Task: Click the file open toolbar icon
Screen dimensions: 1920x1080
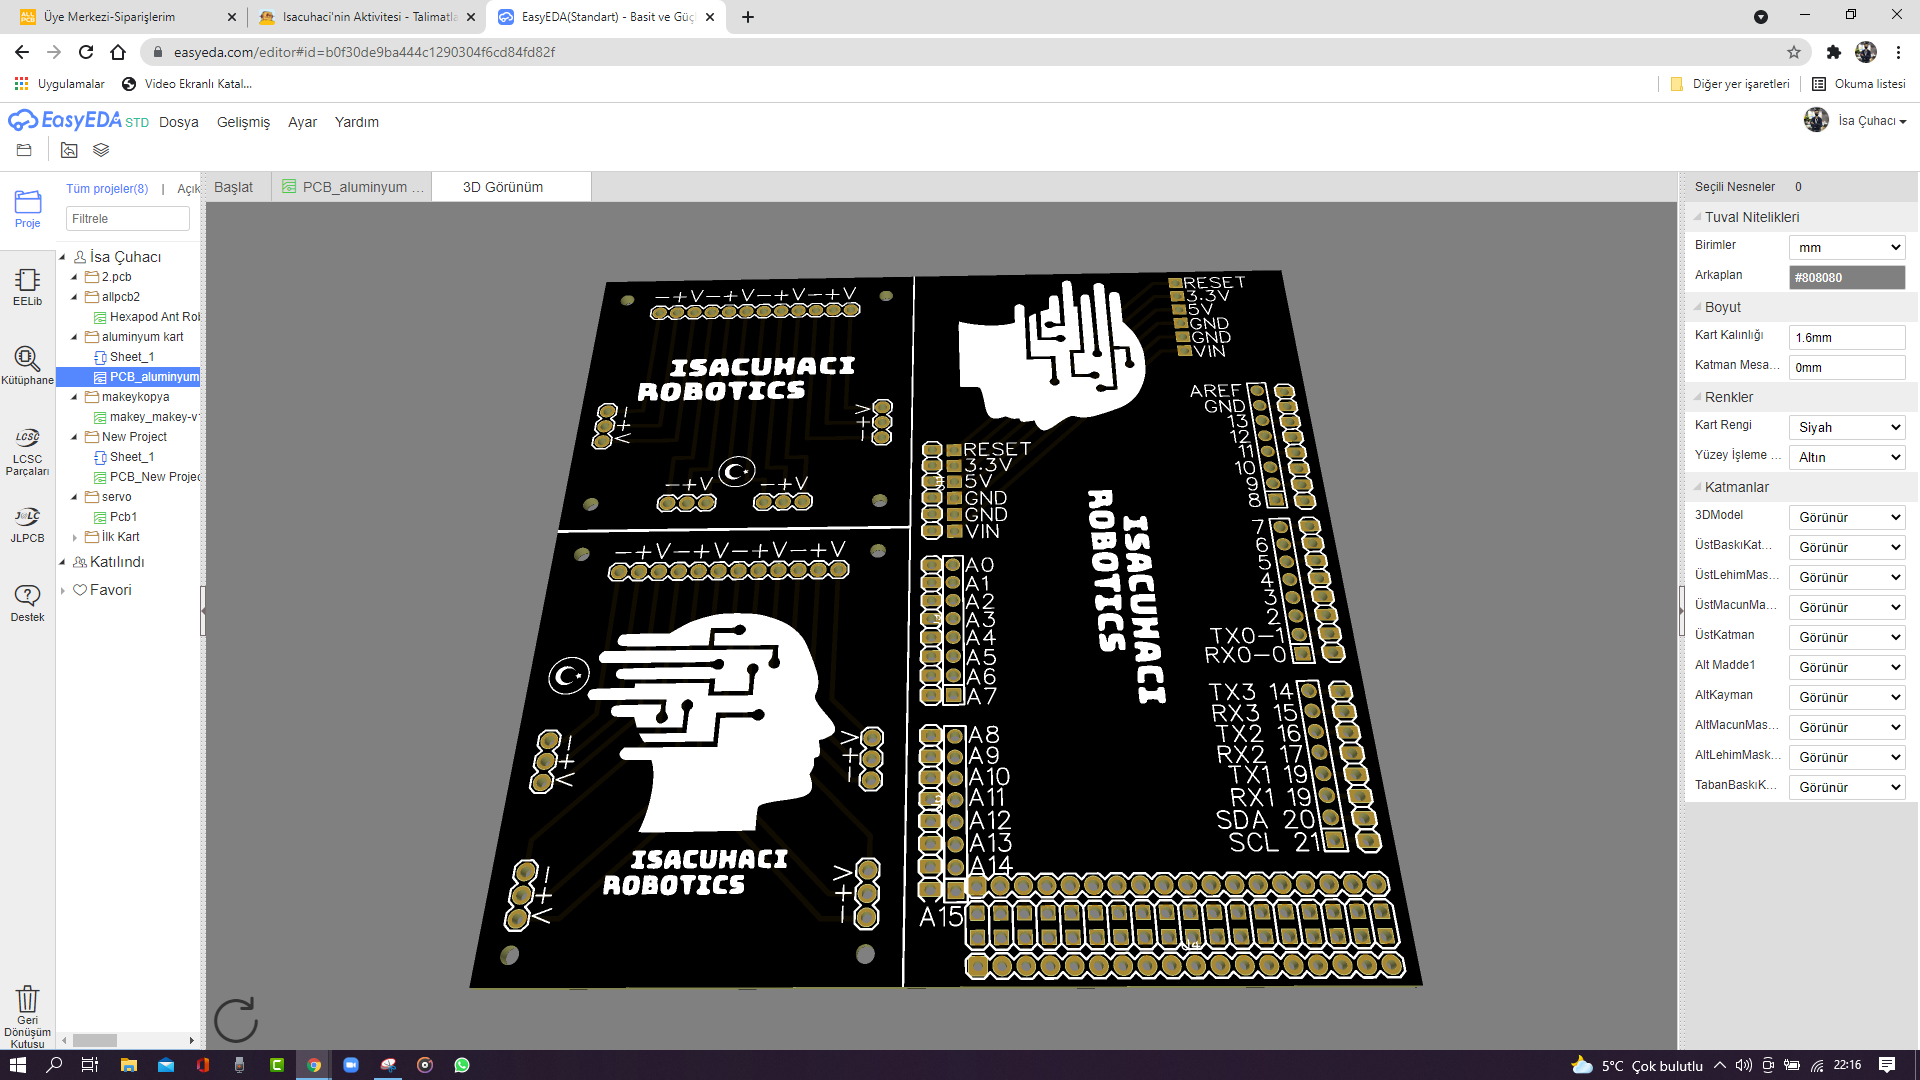Action: (22, 150)
